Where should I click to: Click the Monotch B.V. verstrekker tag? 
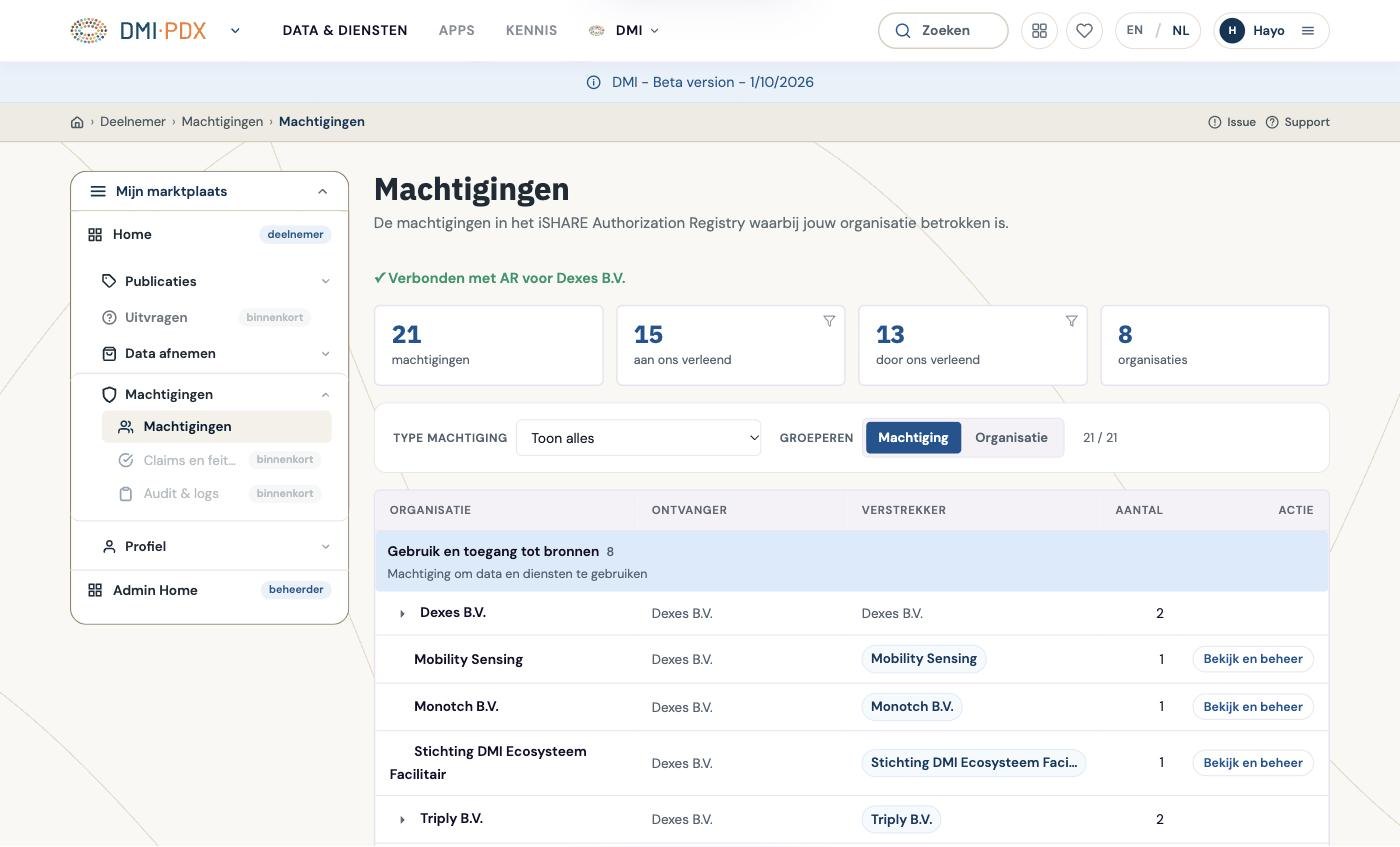click(x=912, y=707)
